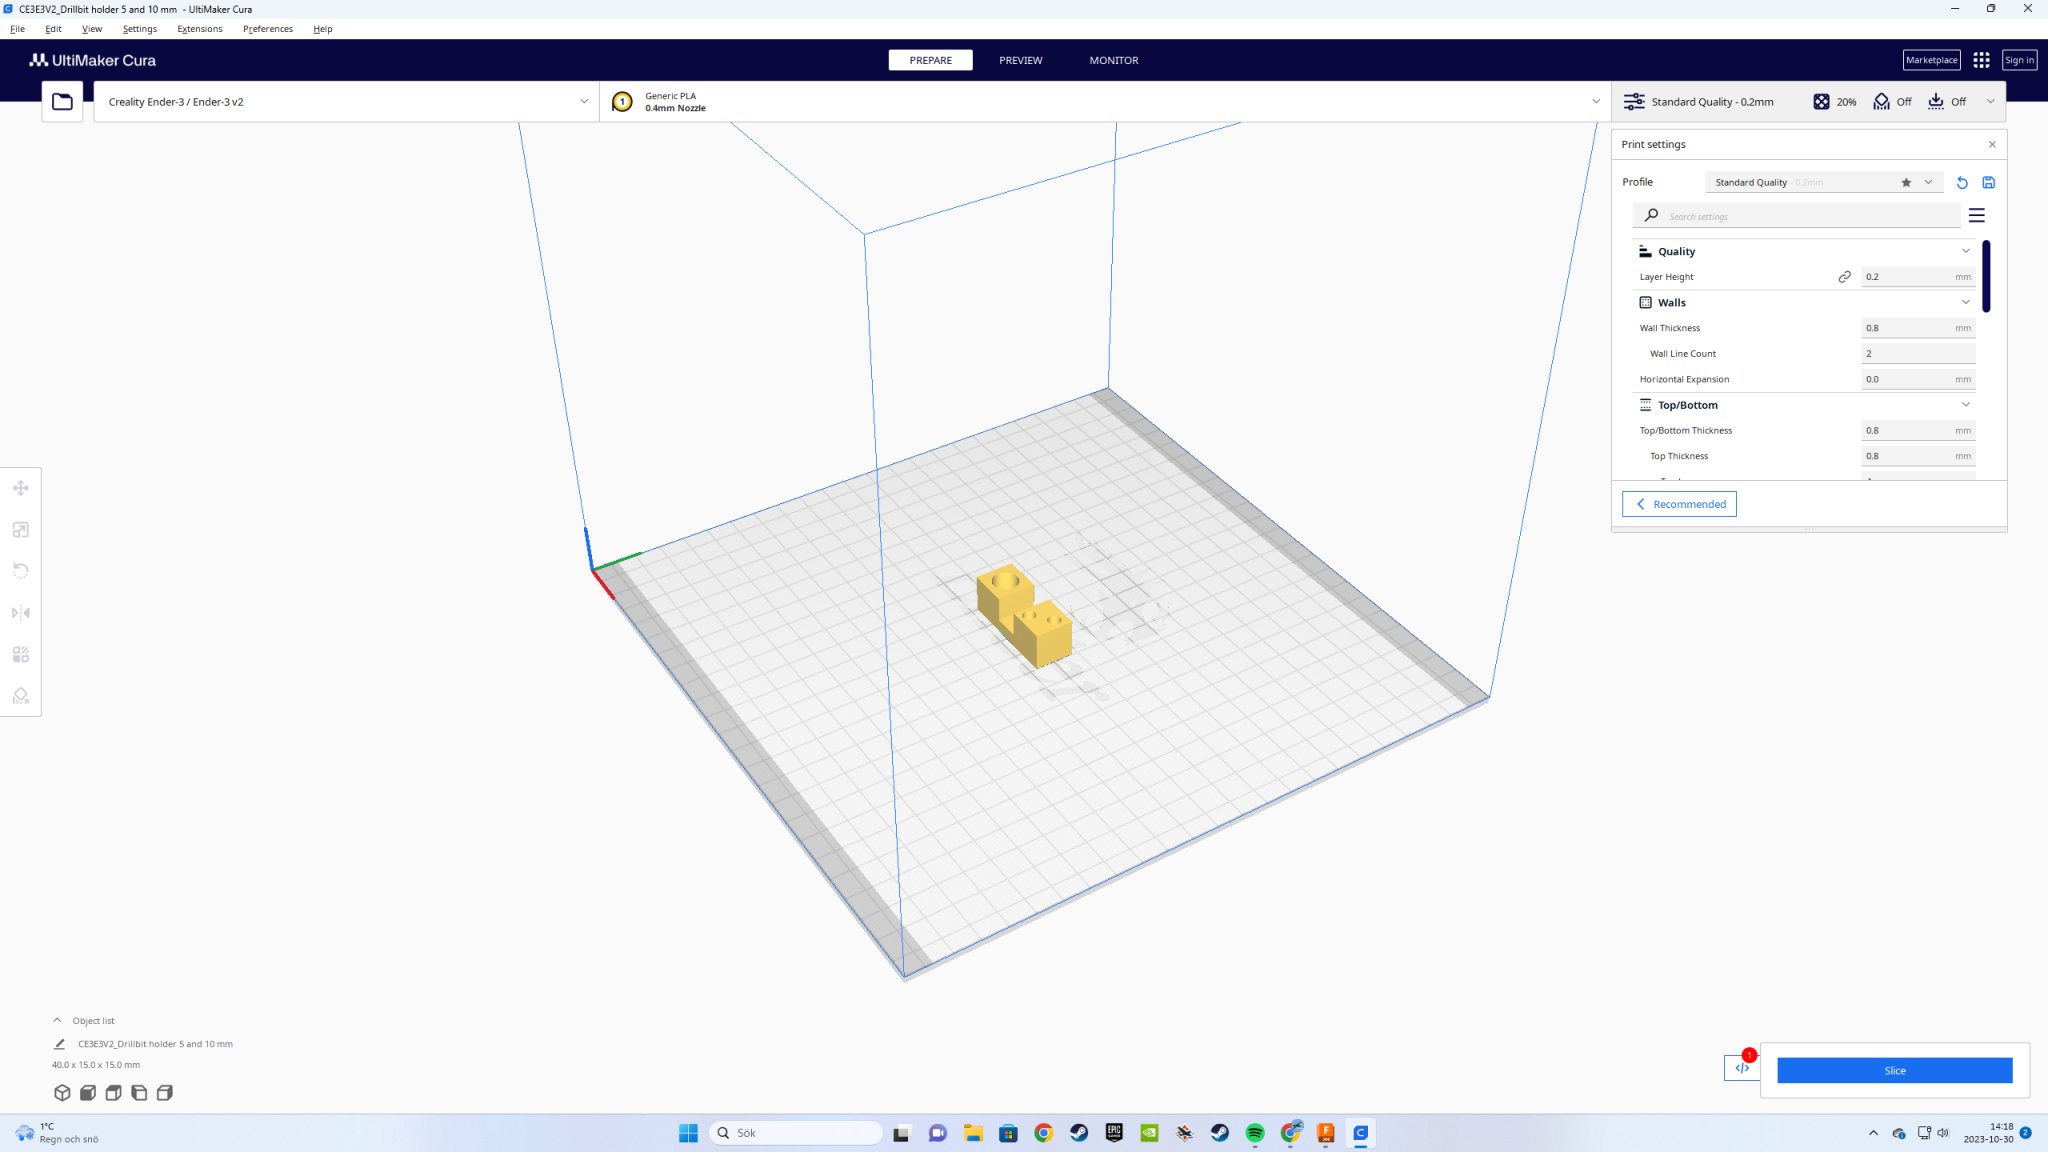The image size is (2048, 1152).
Task: Open the setting visibility hamburger menu
Action: click(x=1977, y=216)
